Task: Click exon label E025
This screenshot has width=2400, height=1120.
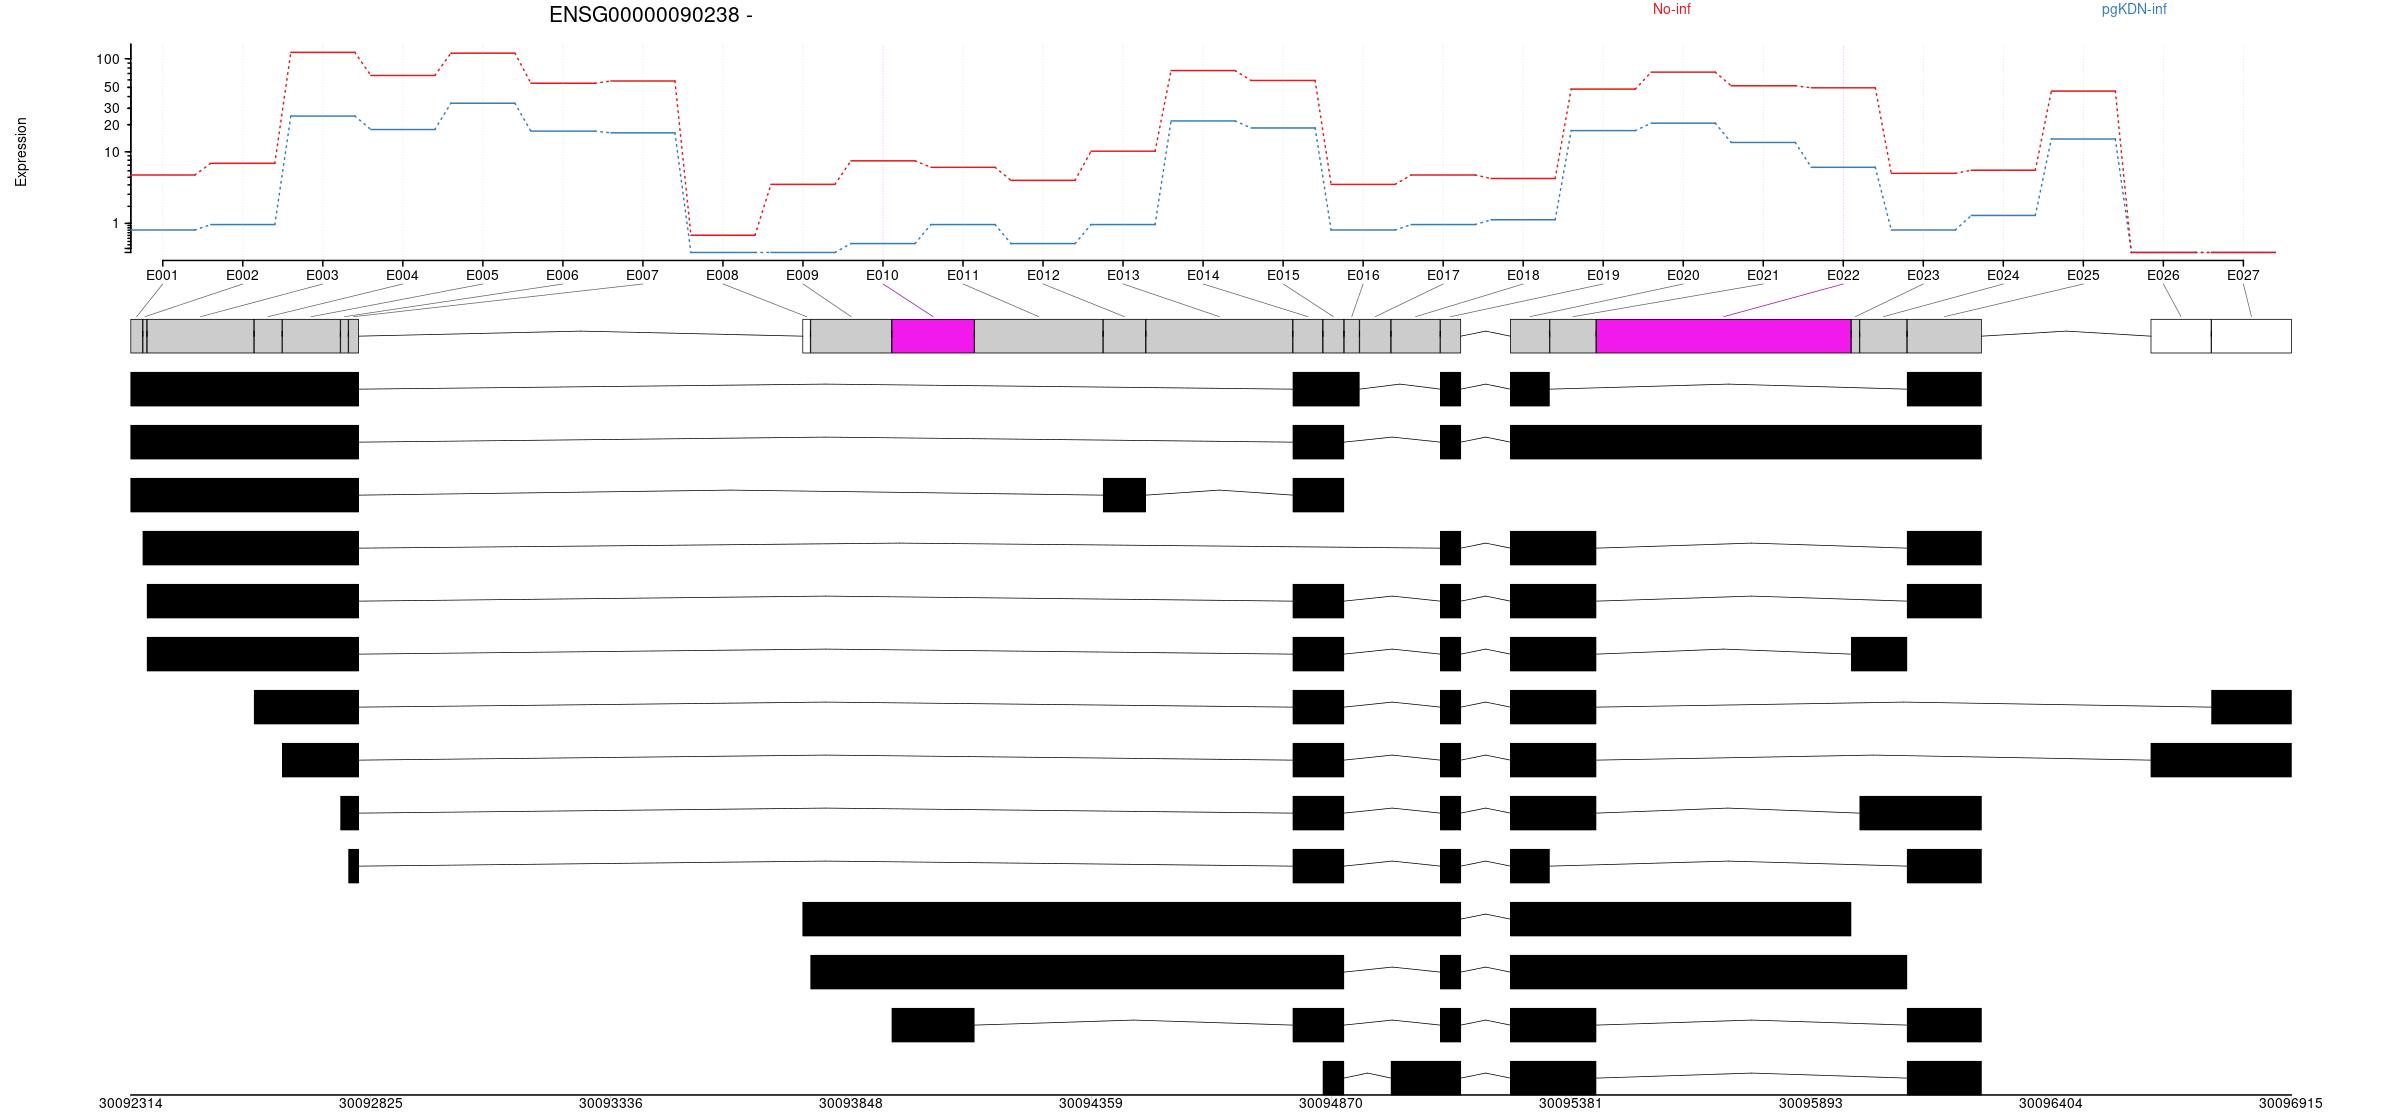Action: click(x=2083, y=275)
